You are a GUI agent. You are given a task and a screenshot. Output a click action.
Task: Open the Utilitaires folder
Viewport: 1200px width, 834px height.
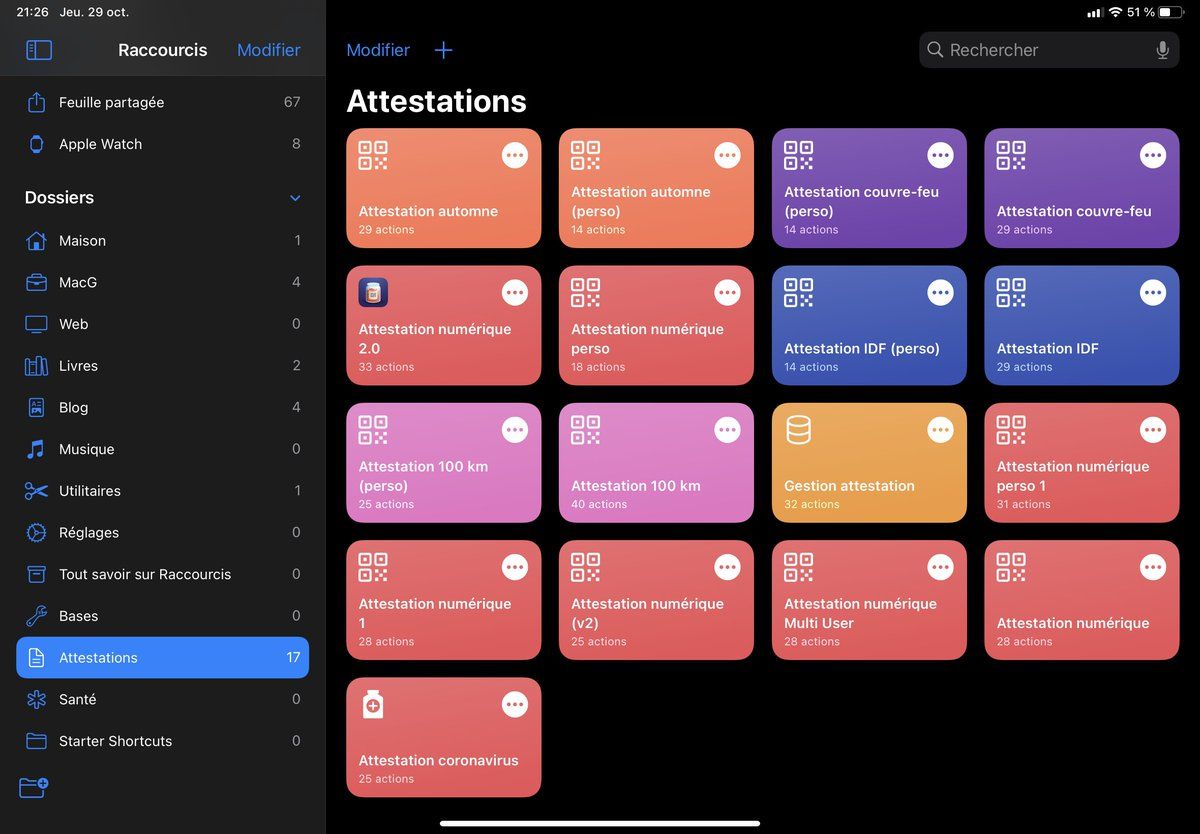pyautogui.click(x=163, y=491)
